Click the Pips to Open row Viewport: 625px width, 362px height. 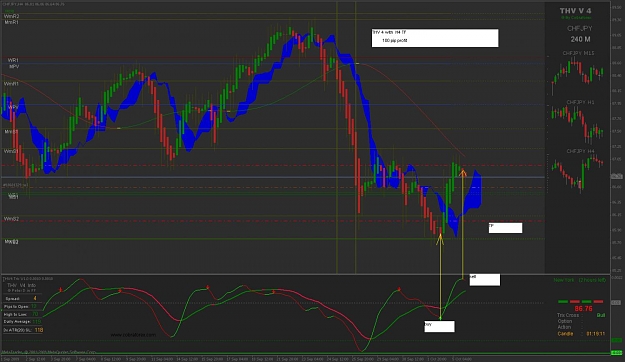click(x=22, y=306)
